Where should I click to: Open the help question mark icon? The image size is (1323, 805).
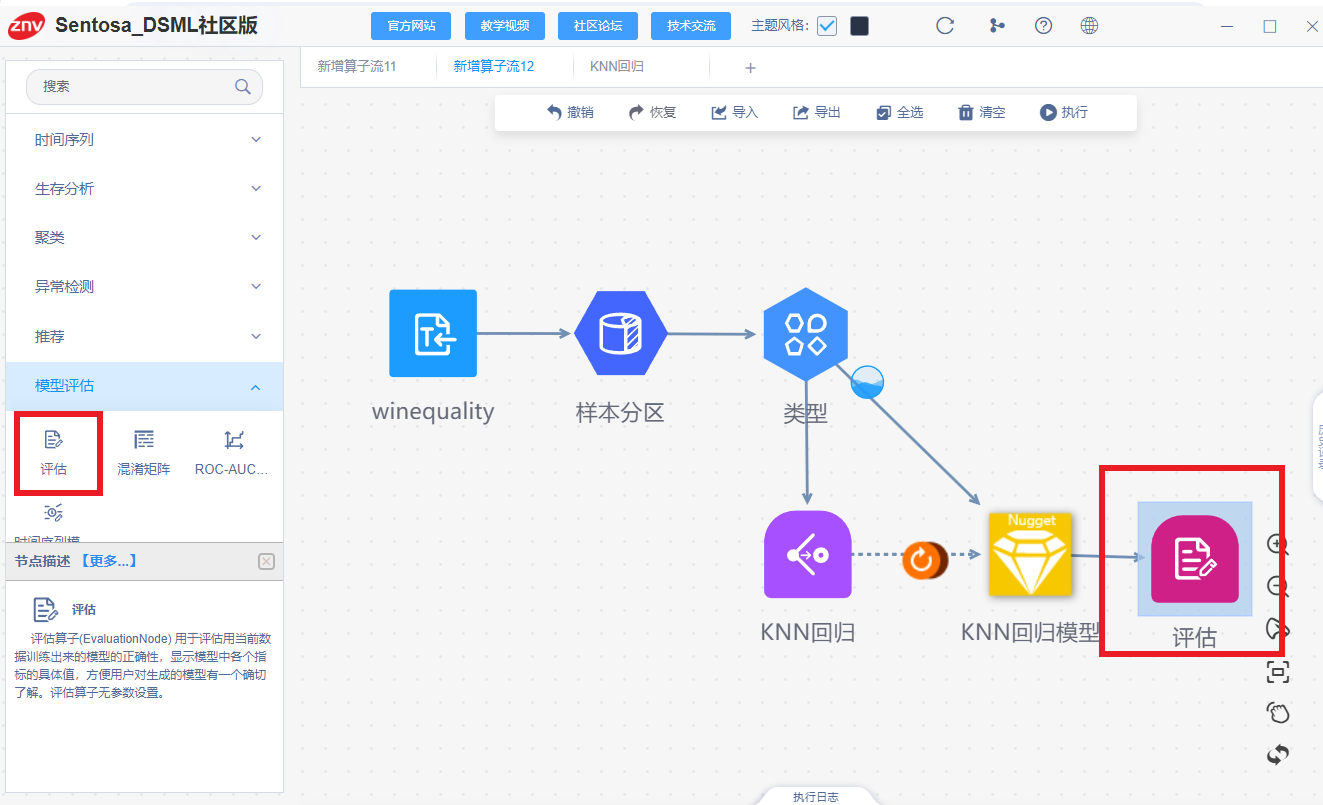tap(1043, 26)
